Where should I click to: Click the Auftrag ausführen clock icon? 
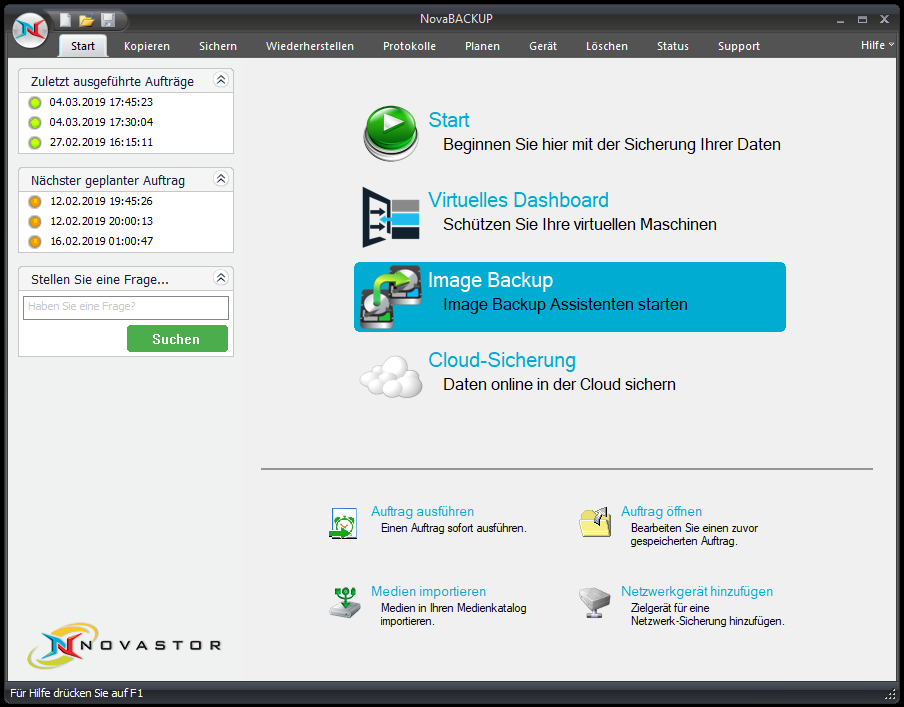pyautogui.click(x=344, y=524)
